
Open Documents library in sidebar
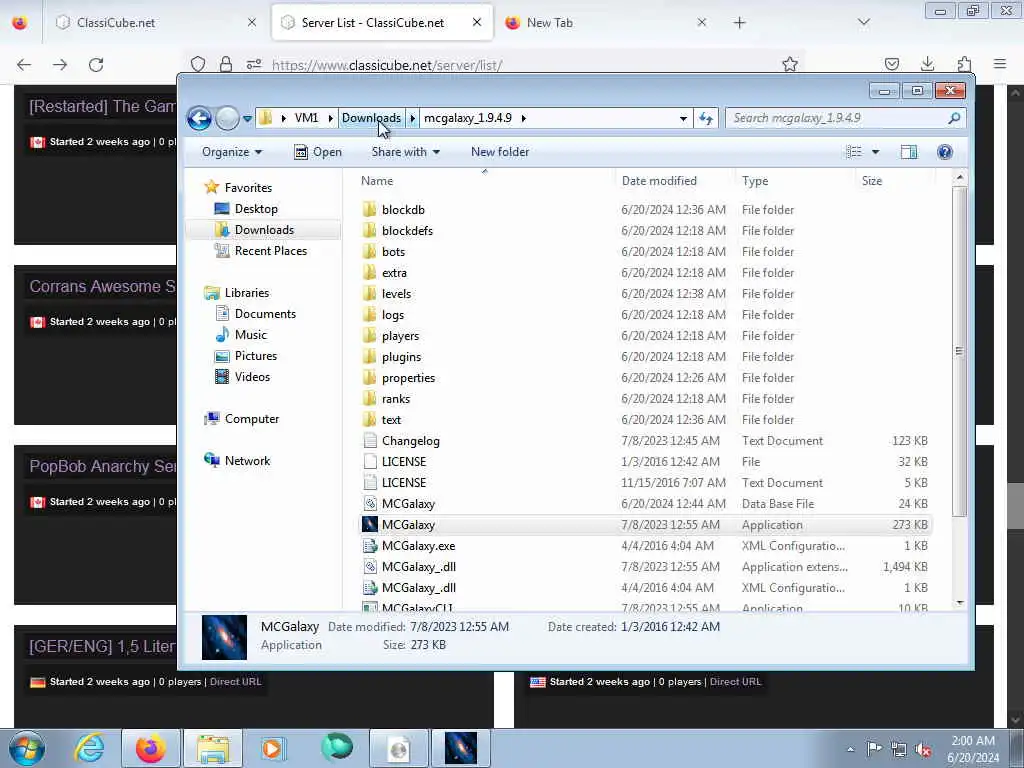point(265,314)
